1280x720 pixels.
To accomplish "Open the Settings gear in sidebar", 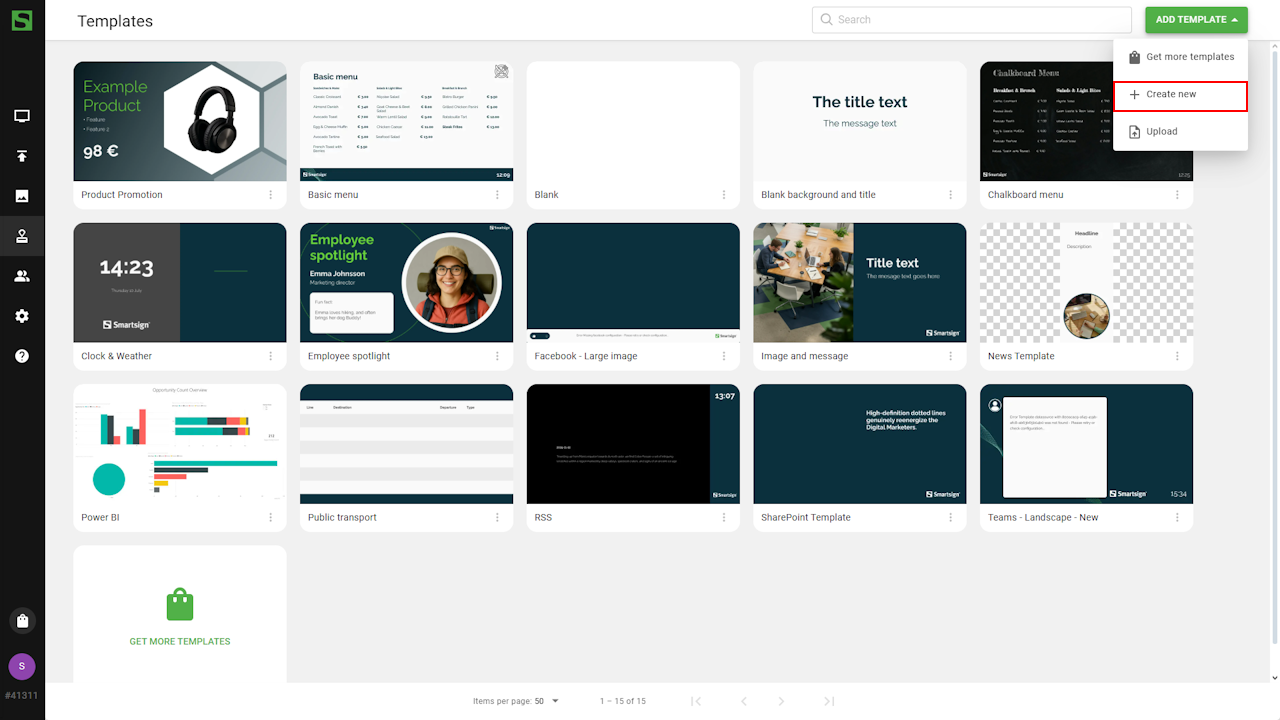I will click(x=22, y=316).
